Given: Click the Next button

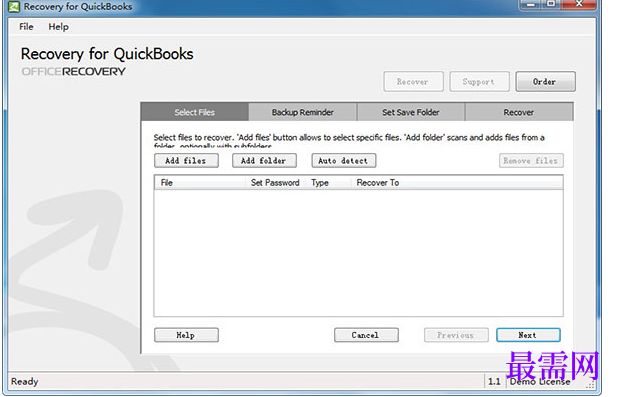Looking at the screenshot, I should click(x=528, y=335).
